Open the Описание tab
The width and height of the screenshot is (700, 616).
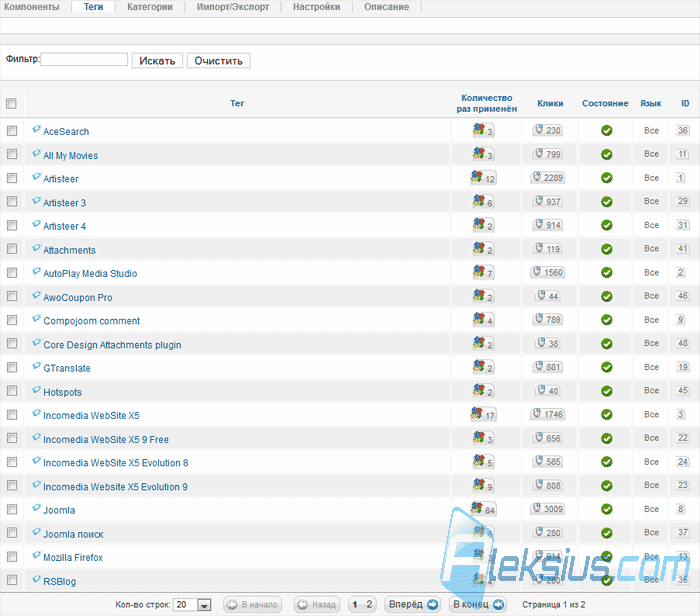[387, 7]
